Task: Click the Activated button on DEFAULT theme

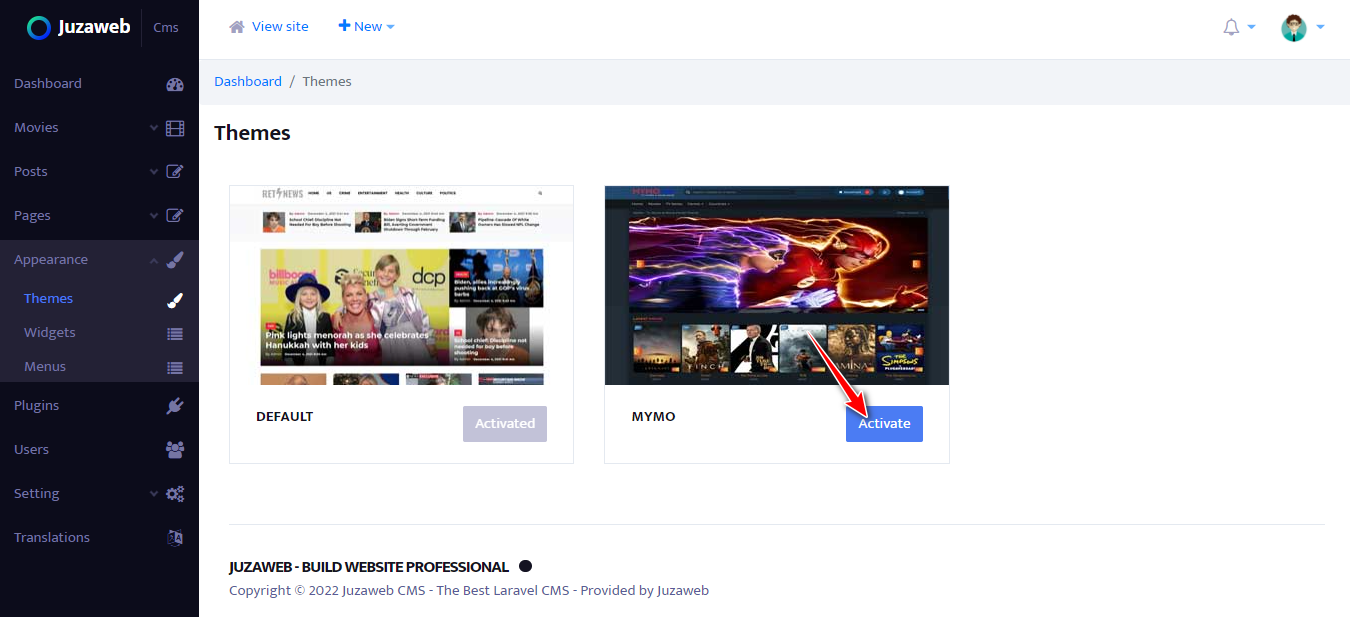Action: pyautogui.click(x=505, y=424)
